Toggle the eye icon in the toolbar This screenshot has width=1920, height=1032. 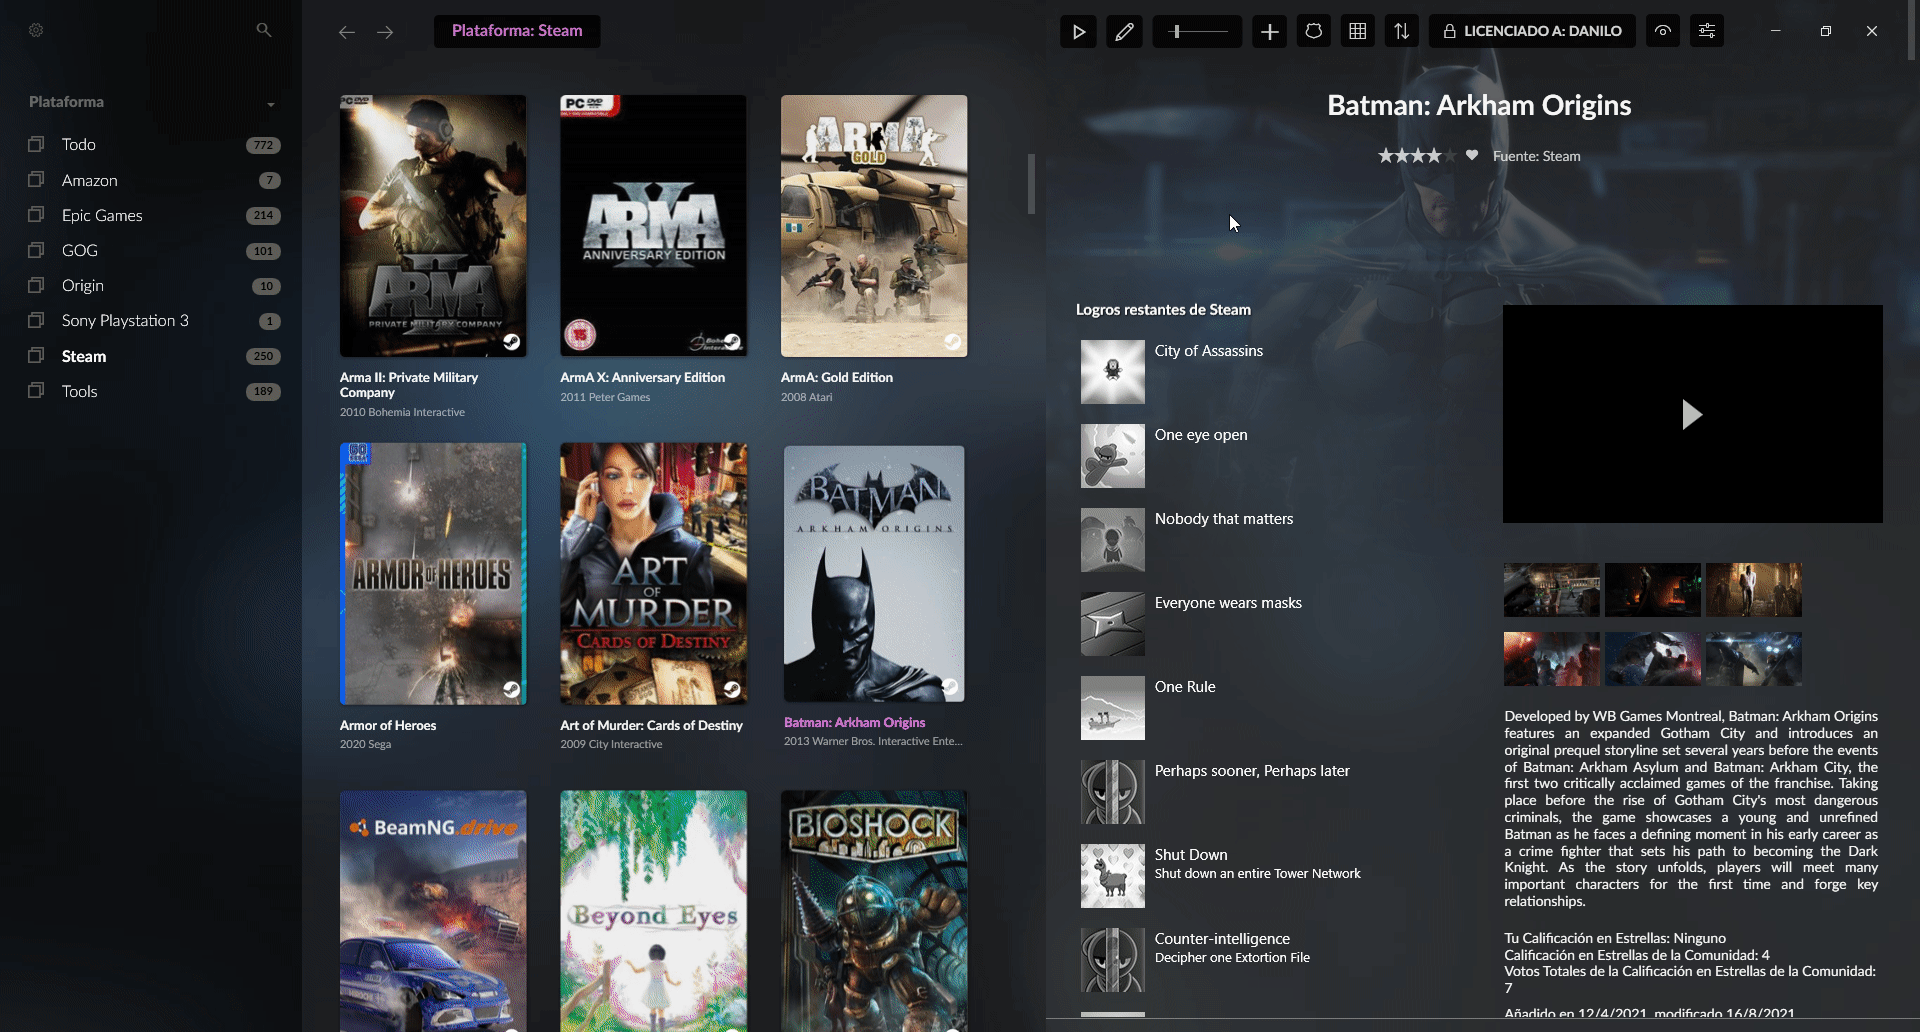pos(1663,31)
